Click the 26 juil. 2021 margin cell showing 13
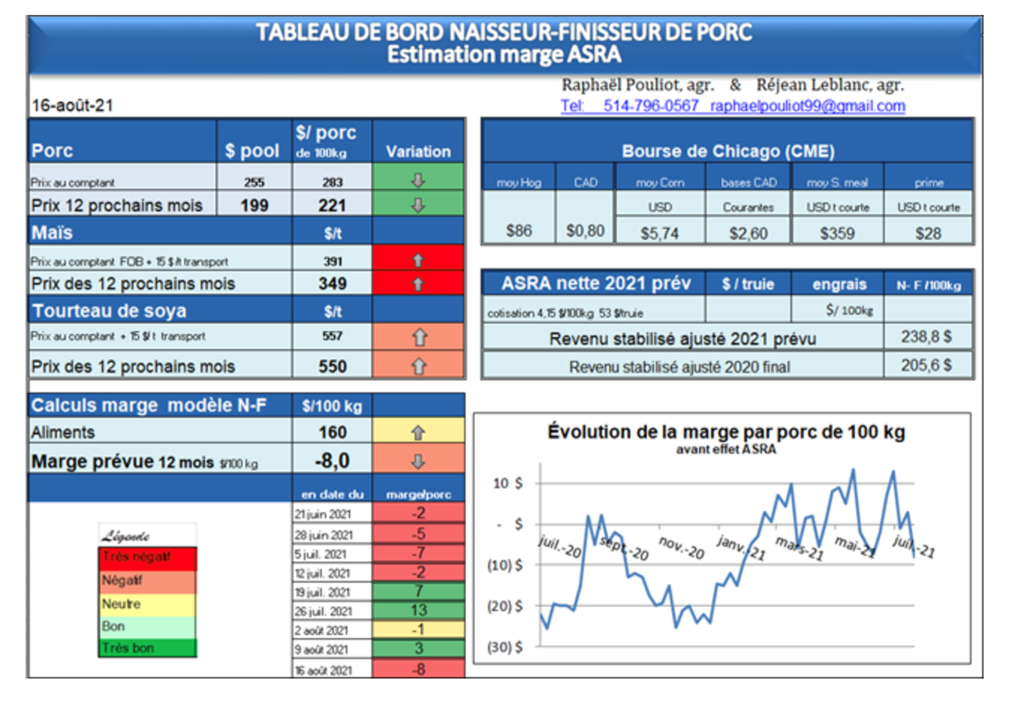The width and height of the screenshot is (1024, 707). tap(418, 611)
